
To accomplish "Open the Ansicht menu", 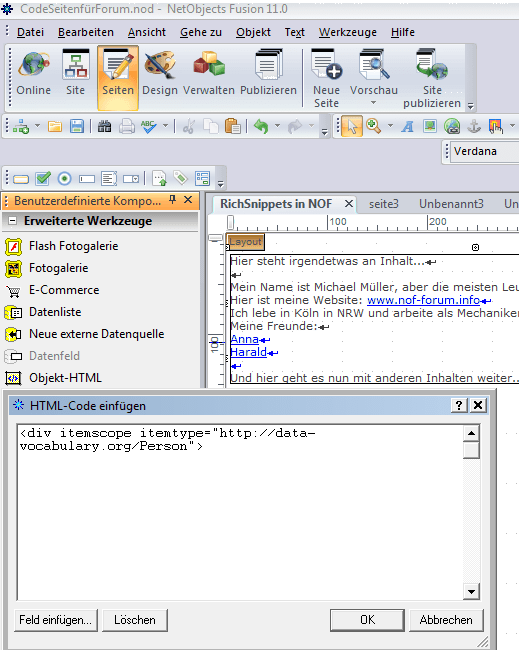I will click(147, 32).
